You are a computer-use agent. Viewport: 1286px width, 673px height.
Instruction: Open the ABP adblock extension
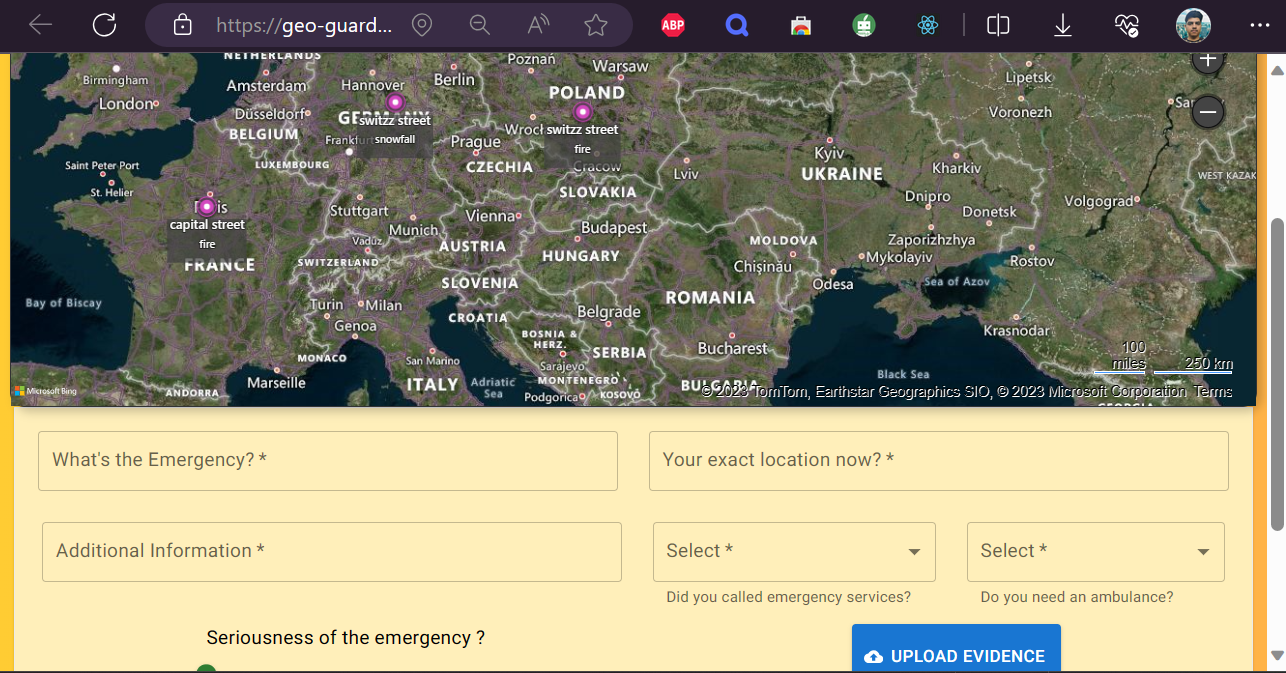tap(673, 25)
